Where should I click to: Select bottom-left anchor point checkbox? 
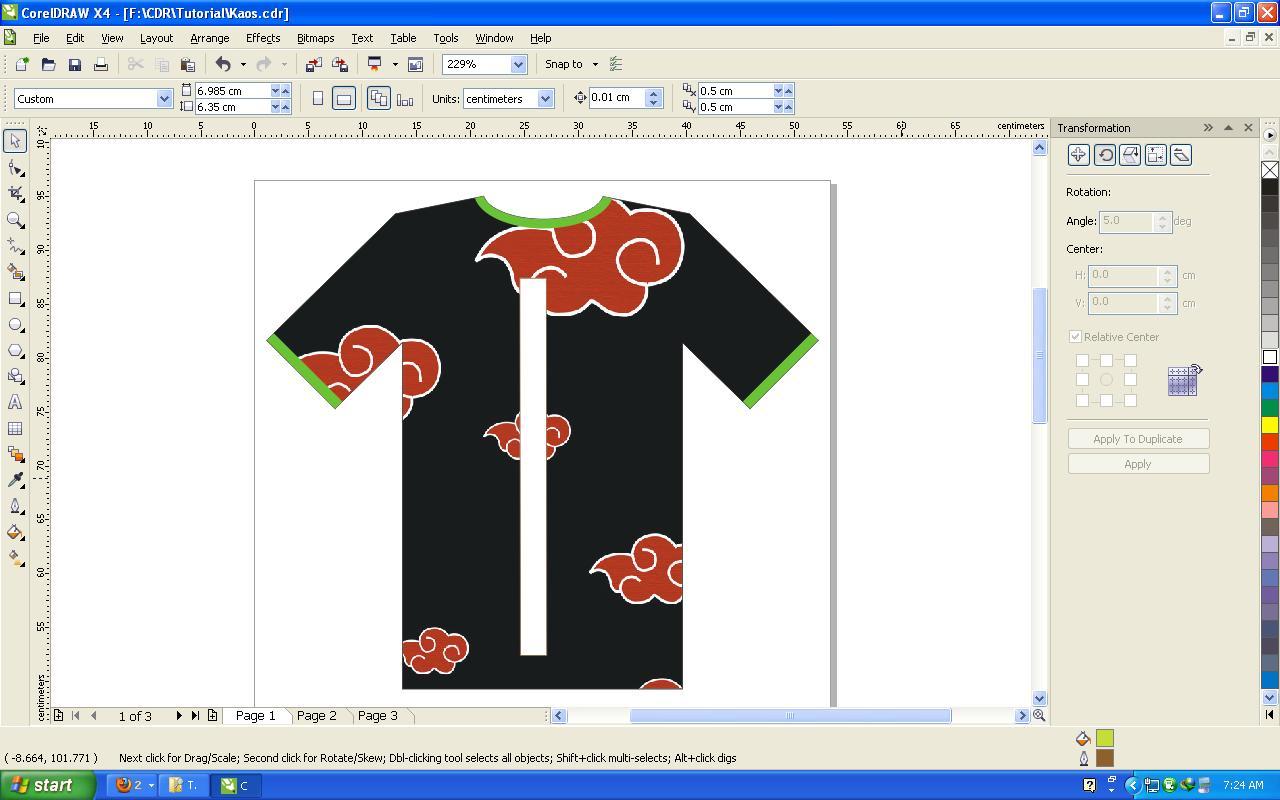pyautogui.click(x=1082, y=400)
